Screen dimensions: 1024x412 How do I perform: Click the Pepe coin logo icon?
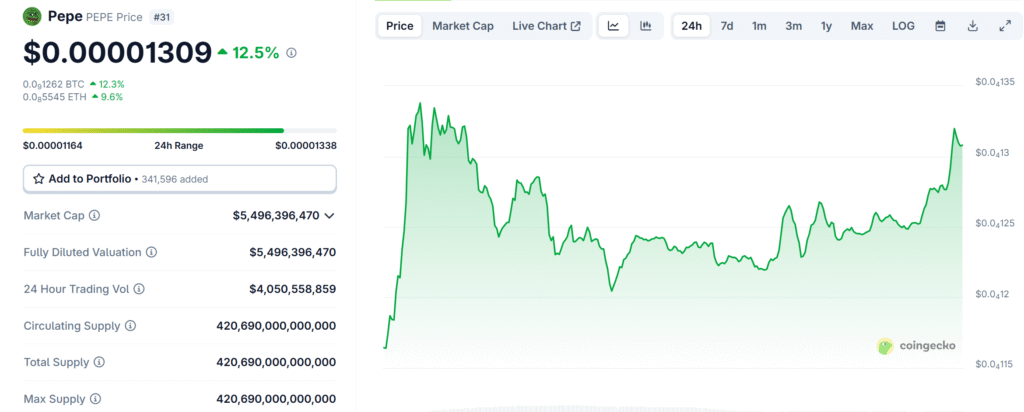pyautogui.click(x=32, y=17)
